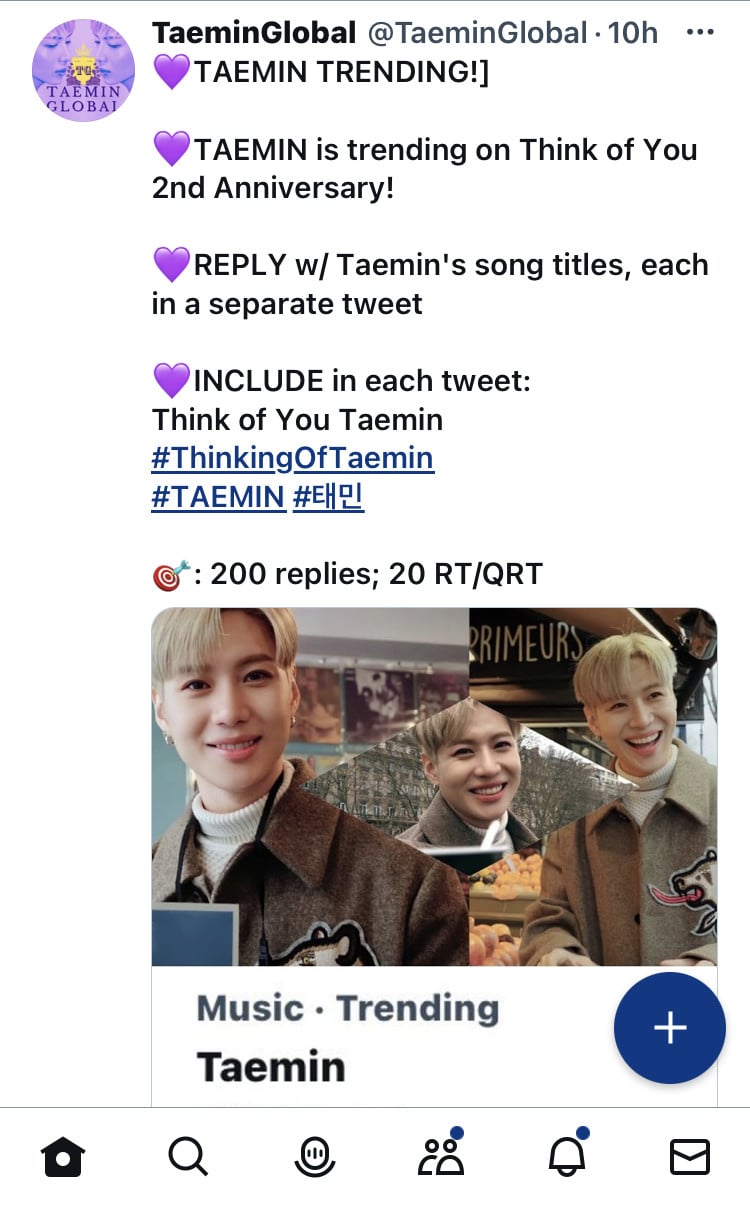
Task: Open tweet text about Think of You anniversary
Action: (x=425, y=168)
